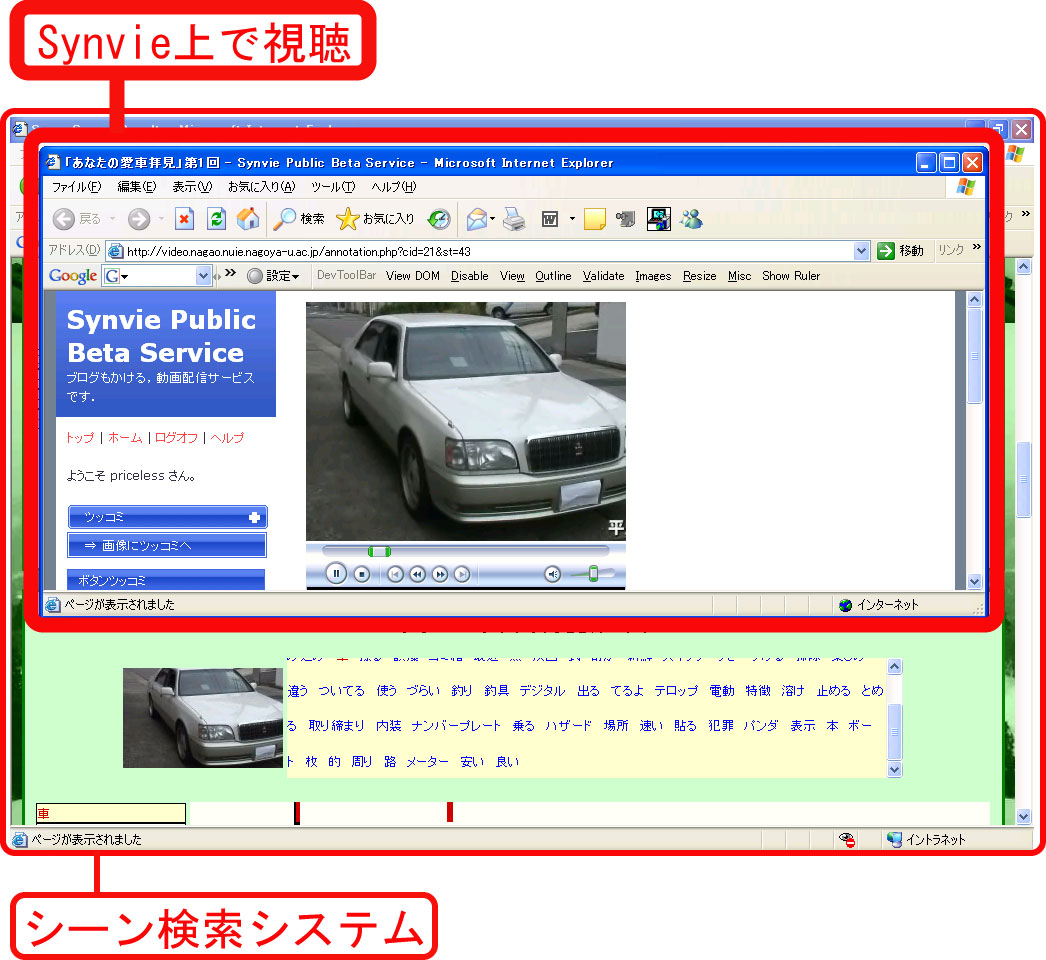Follow the ホーム link

pyautogui.click(x=125, y=438)
